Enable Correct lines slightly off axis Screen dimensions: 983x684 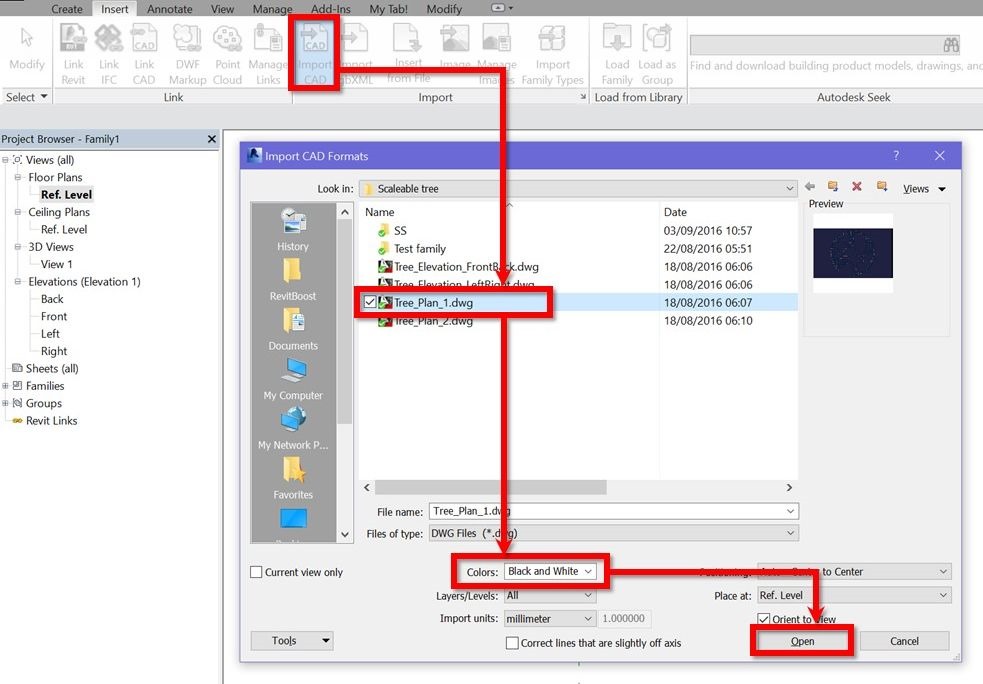click(x=512, y=643)
